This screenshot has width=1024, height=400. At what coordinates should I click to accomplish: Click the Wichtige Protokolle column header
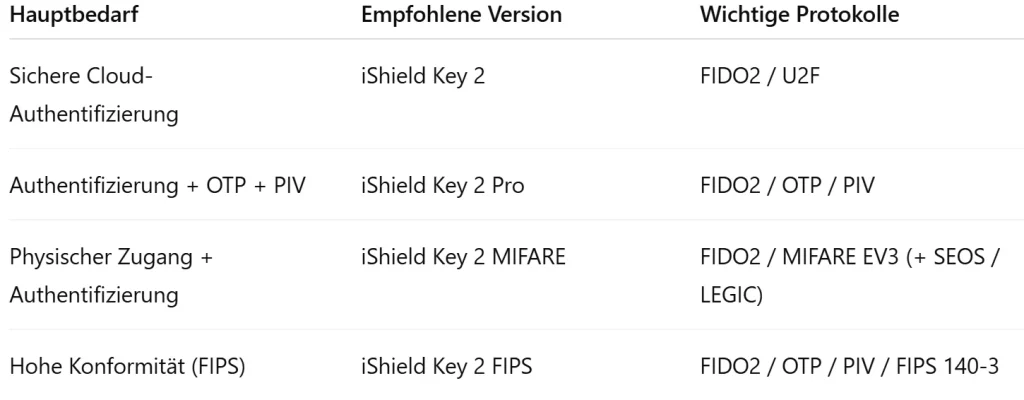(799, 15)
